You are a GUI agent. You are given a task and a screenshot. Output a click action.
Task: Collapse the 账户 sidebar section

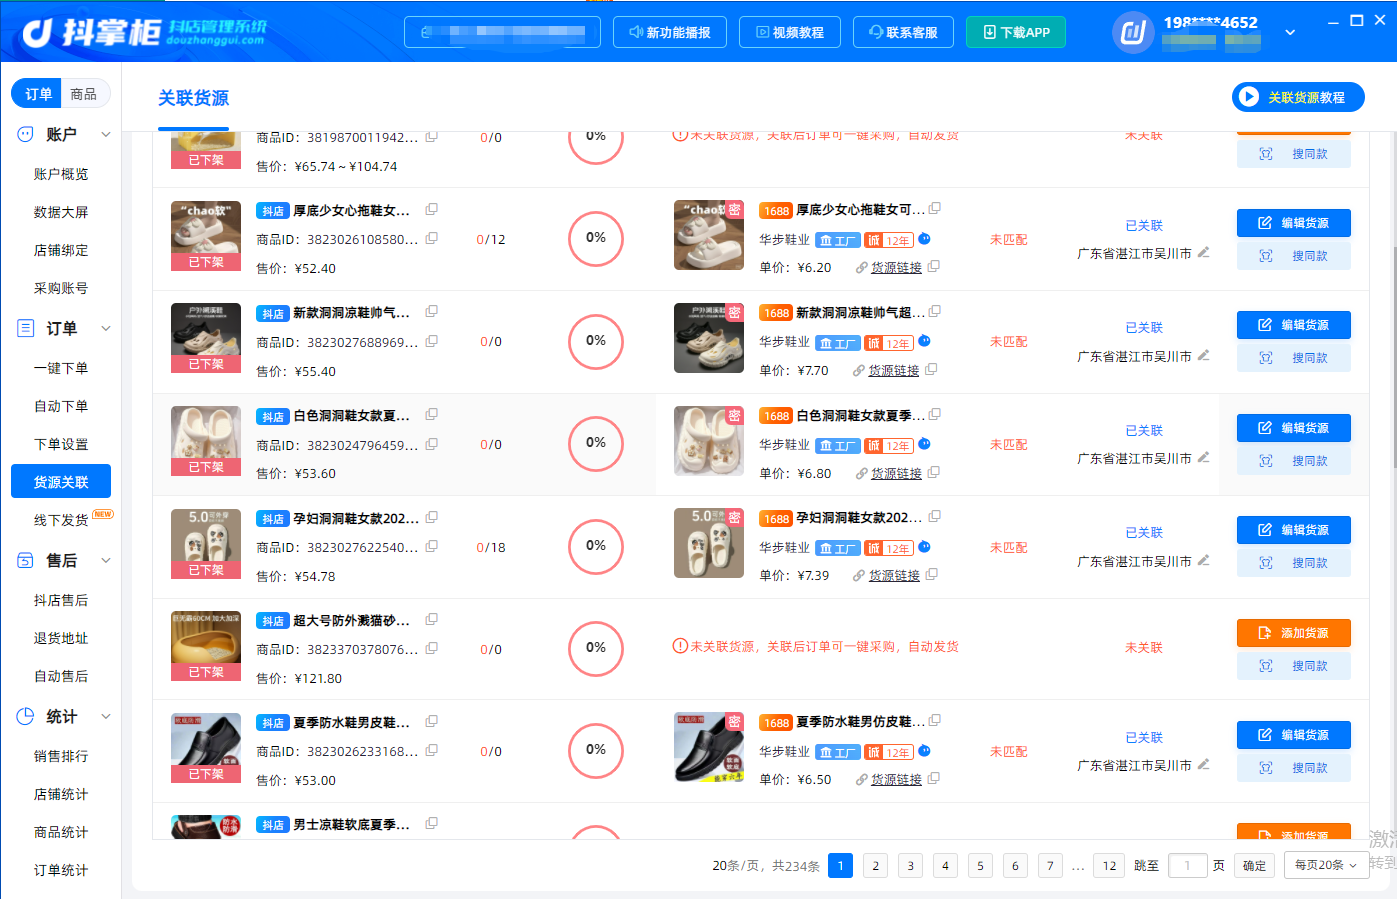click(x=106, y=134)
